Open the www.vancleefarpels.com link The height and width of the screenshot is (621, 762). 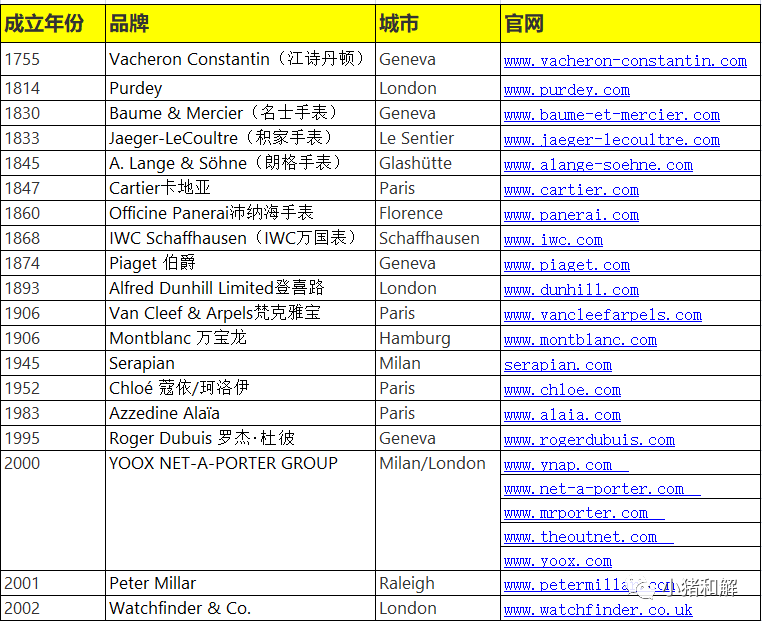(603, 315)
